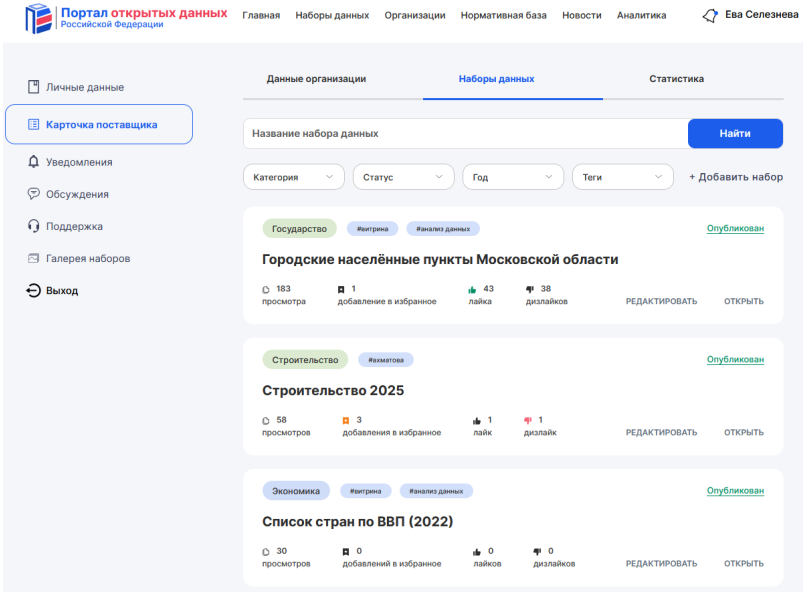Click the Государство category tag
The height and width of the screenshot is (592, 808).
299,229
